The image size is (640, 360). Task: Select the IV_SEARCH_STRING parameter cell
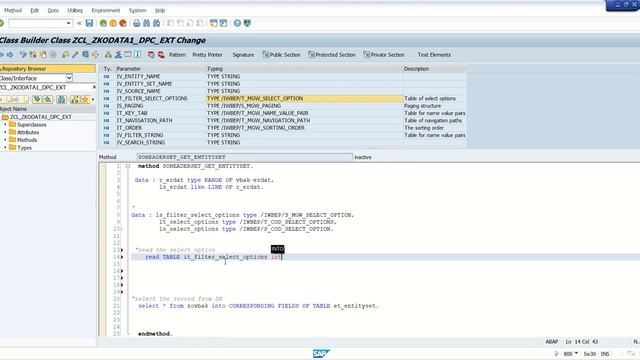coord(160,142)
